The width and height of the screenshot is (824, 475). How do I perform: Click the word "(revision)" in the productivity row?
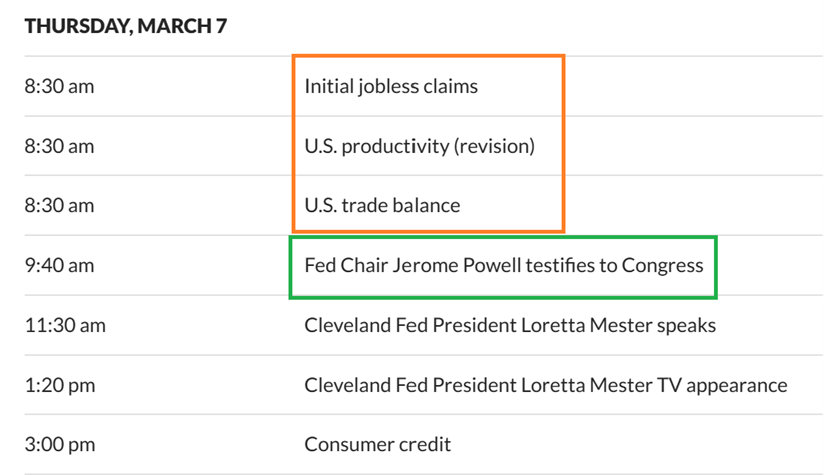[x=494, y=146]
